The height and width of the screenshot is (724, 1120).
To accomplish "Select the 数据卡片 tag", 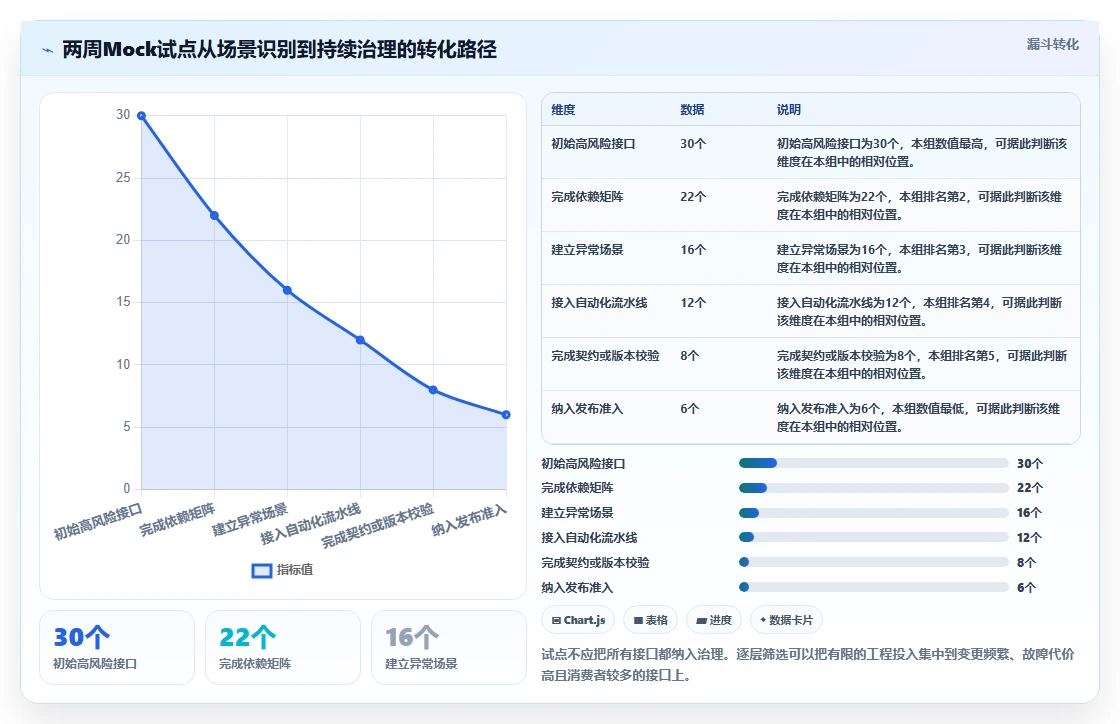I will (786, 620).
